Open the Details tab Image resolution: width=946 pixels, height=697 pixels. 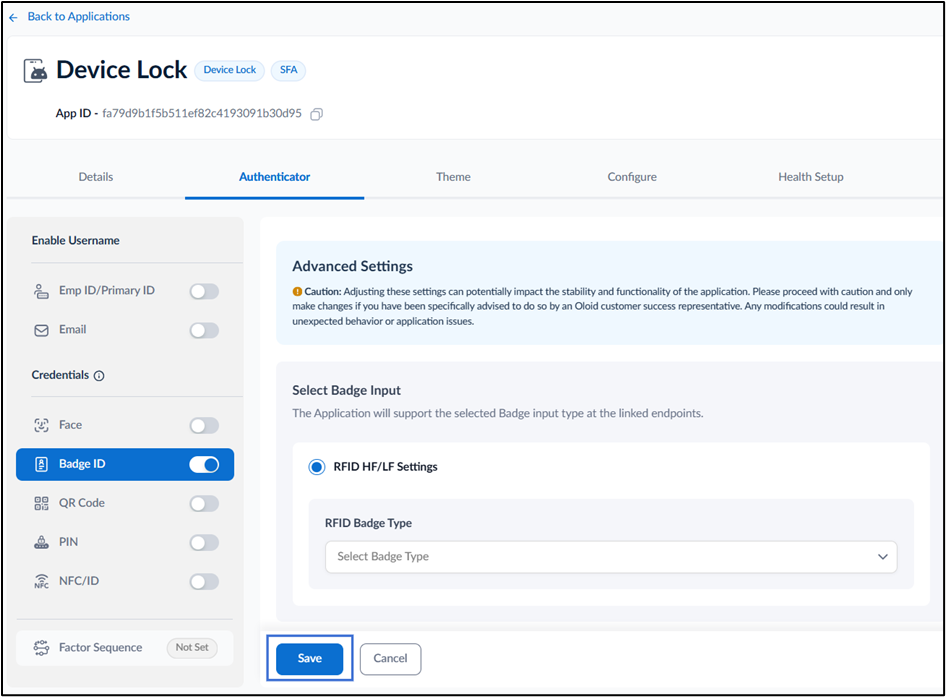[x=96, y=177]
